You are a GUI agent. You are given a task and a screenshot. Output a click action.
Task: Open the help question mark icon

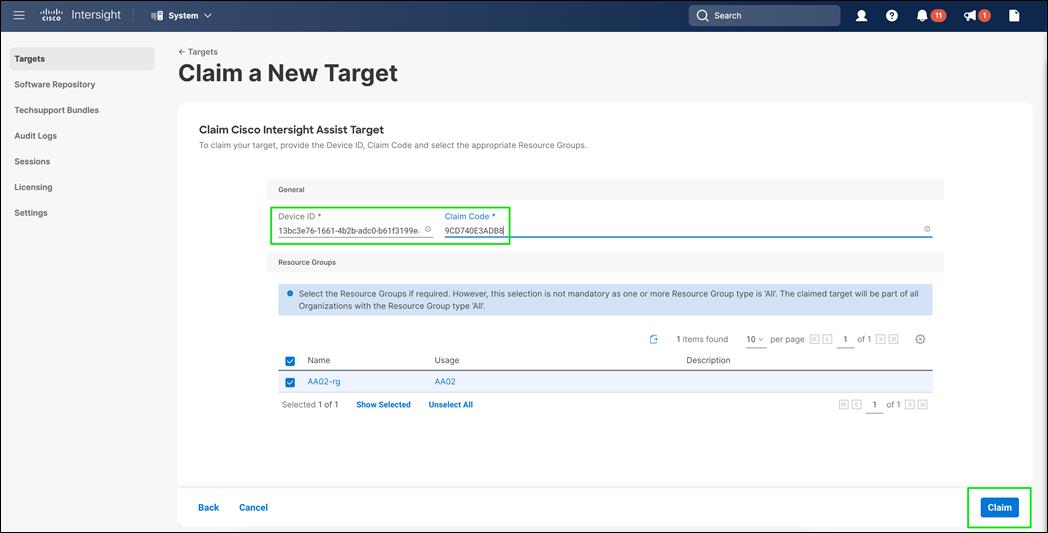coord(892,15)
